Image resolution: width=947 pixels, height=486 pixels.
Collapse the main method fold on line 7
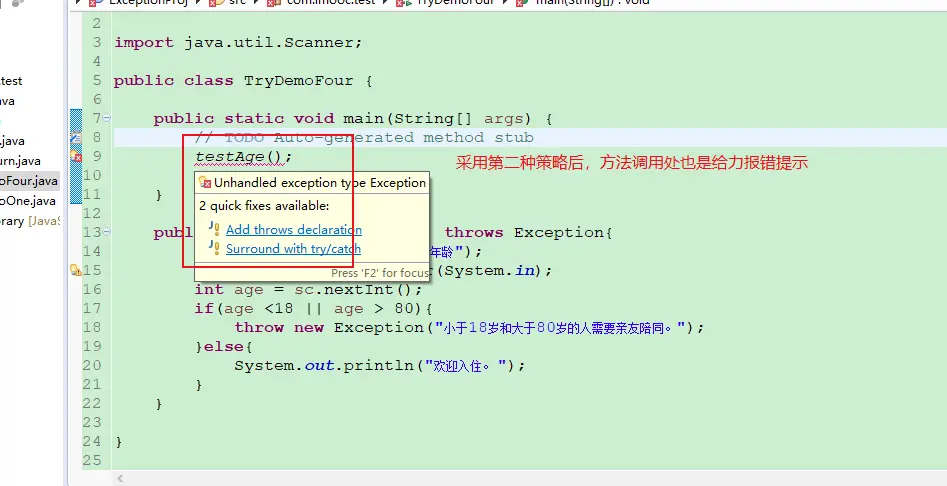pyautogui.click(x=107, y=118)
